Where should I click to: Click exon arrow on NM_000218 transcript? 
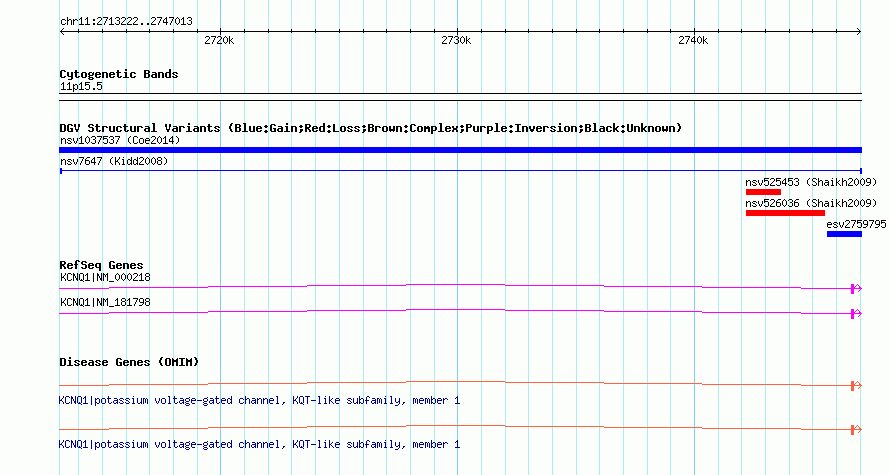(x=856, y=289)
